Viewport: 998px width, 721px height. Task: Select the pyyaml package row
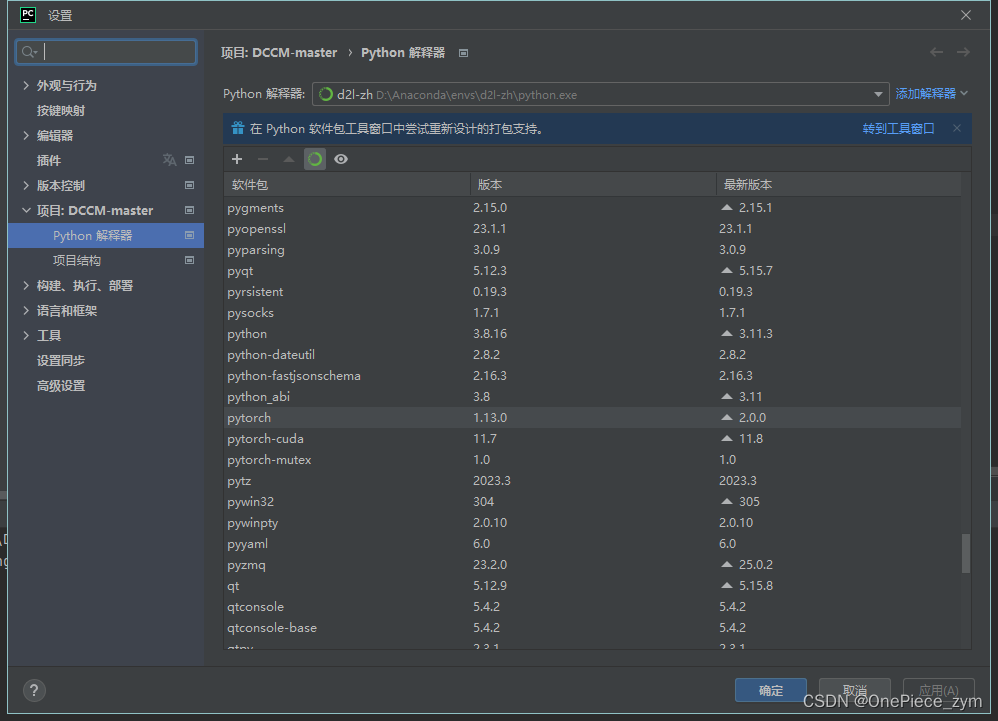pos(593,543)
